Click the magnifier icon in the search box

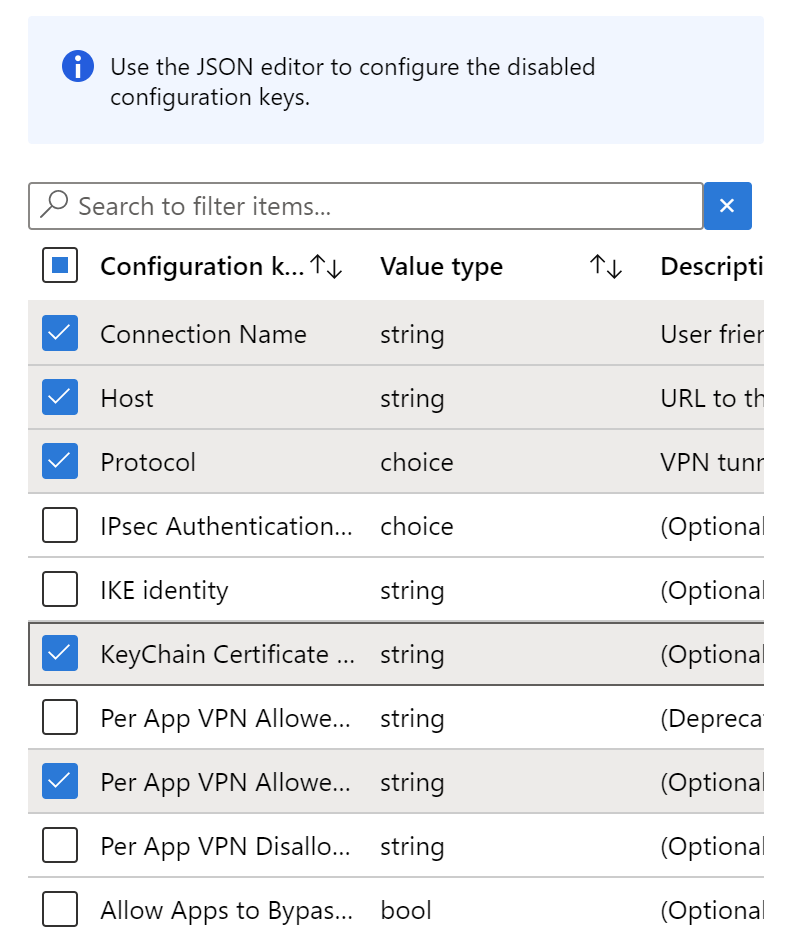(52, 205)
